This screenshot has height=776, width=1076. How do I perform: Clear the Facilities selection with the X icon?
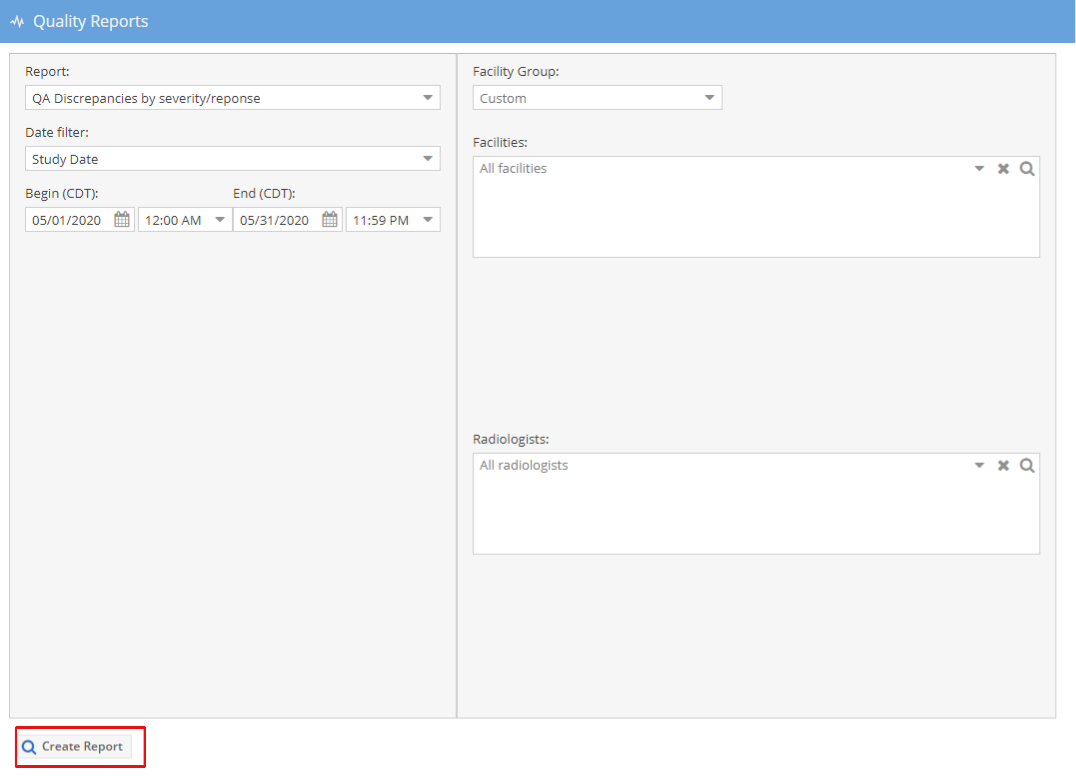(1003, 169)
